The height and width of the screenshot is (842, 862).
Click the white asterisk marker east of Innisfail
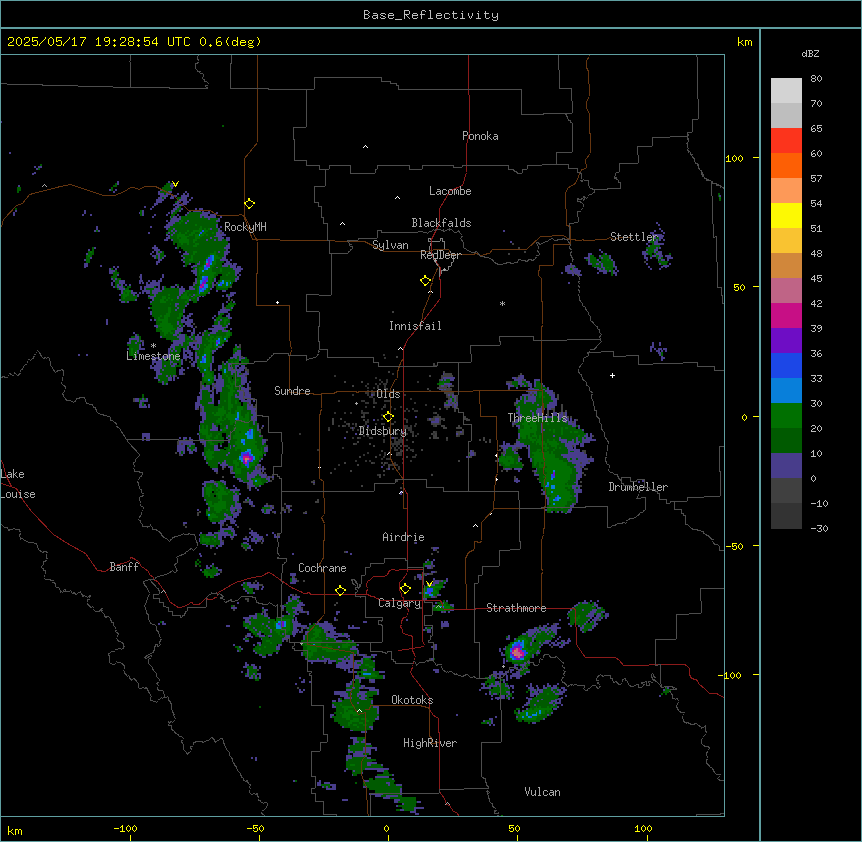[502, 303]
